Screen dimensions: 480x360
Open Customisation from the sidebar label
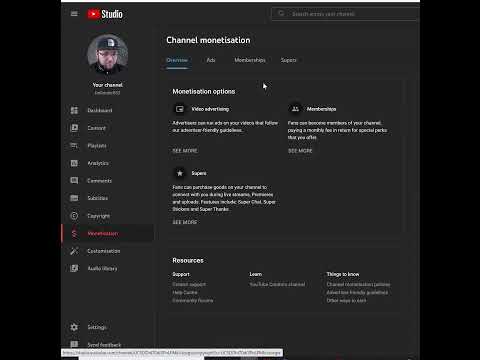coord(104,251)
